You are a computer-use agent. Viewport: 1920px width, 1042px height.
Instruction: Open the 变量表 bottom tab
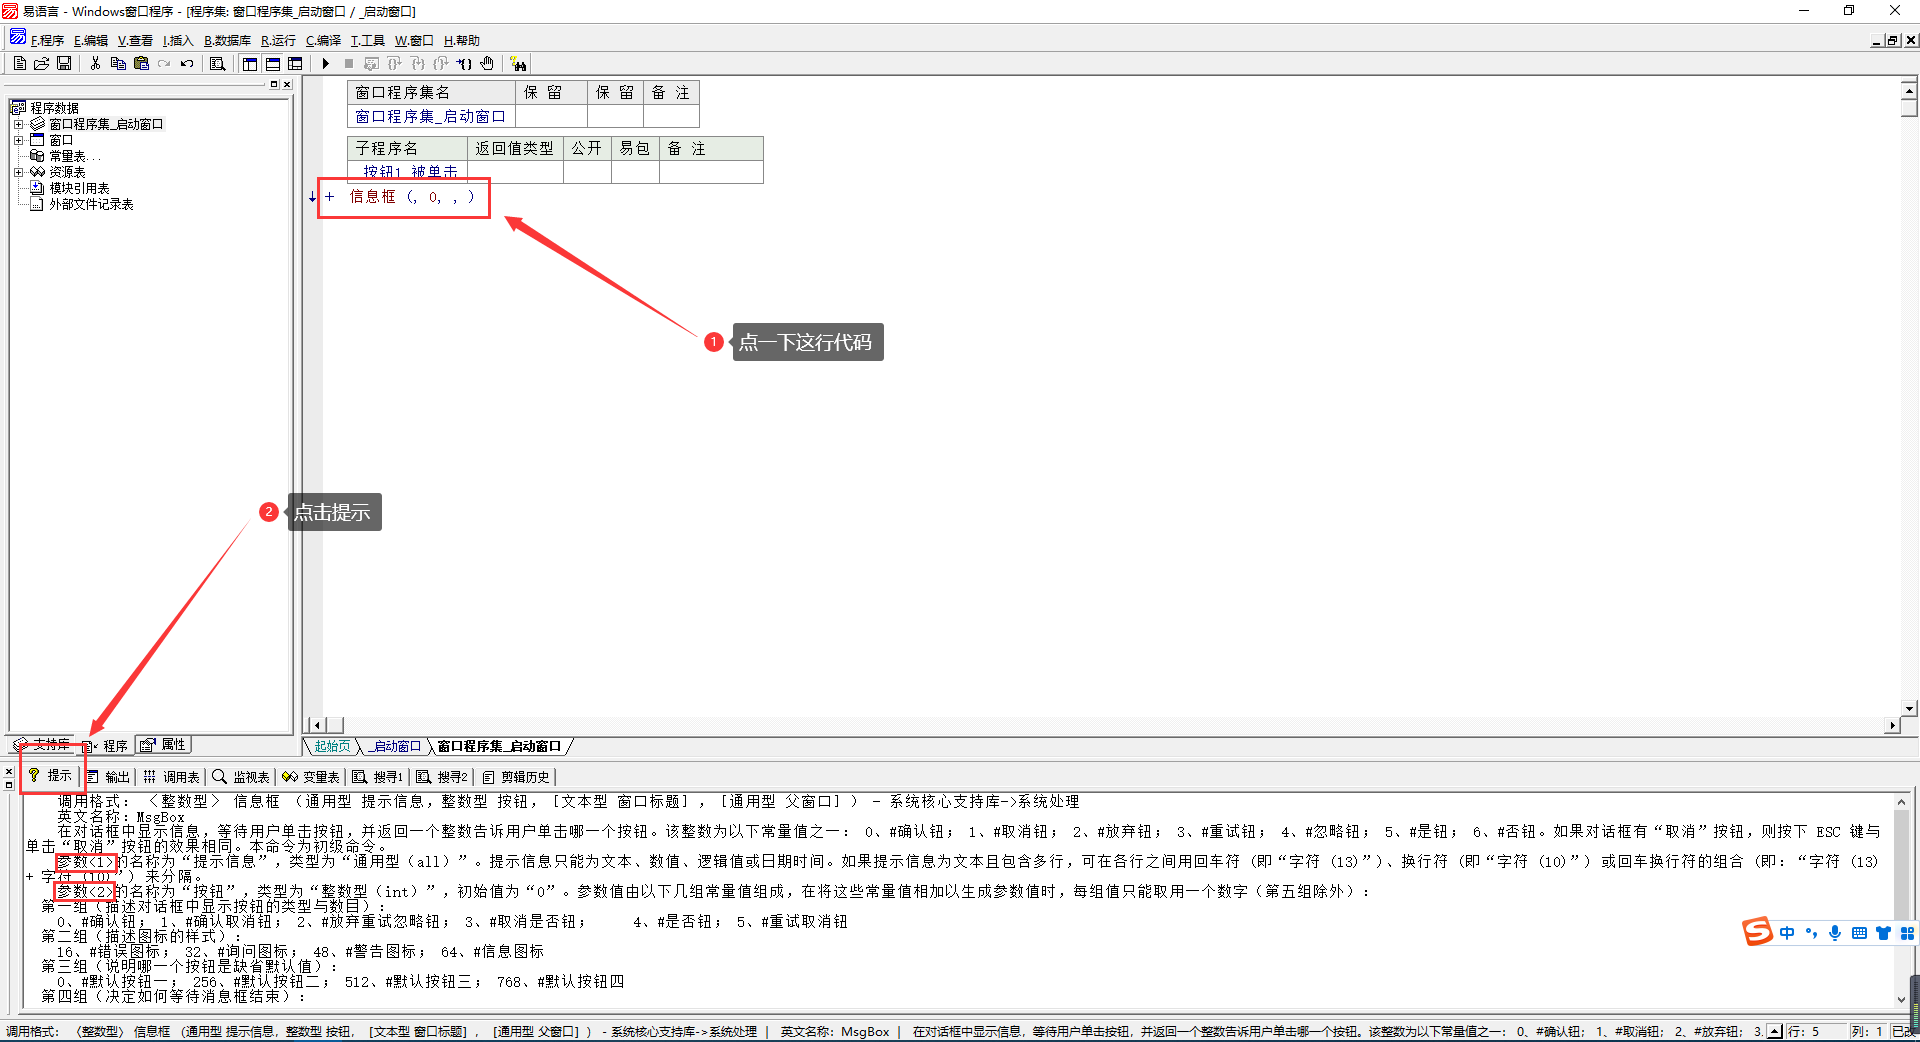pos(311,776)
